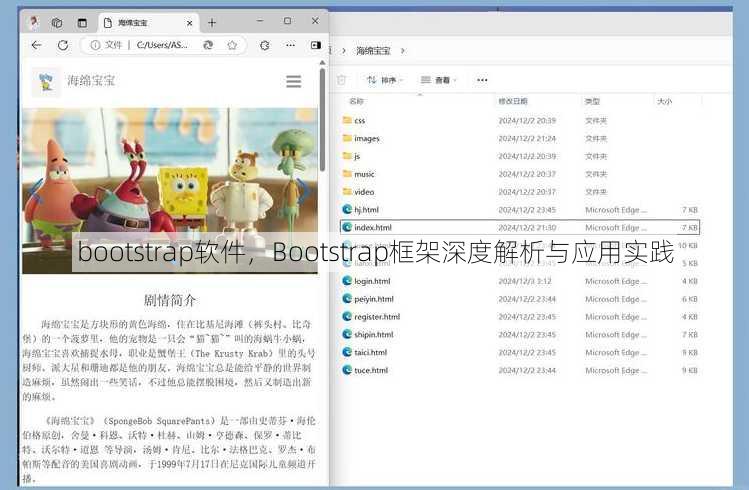Click the Edge back arrow button

(36, 45)
